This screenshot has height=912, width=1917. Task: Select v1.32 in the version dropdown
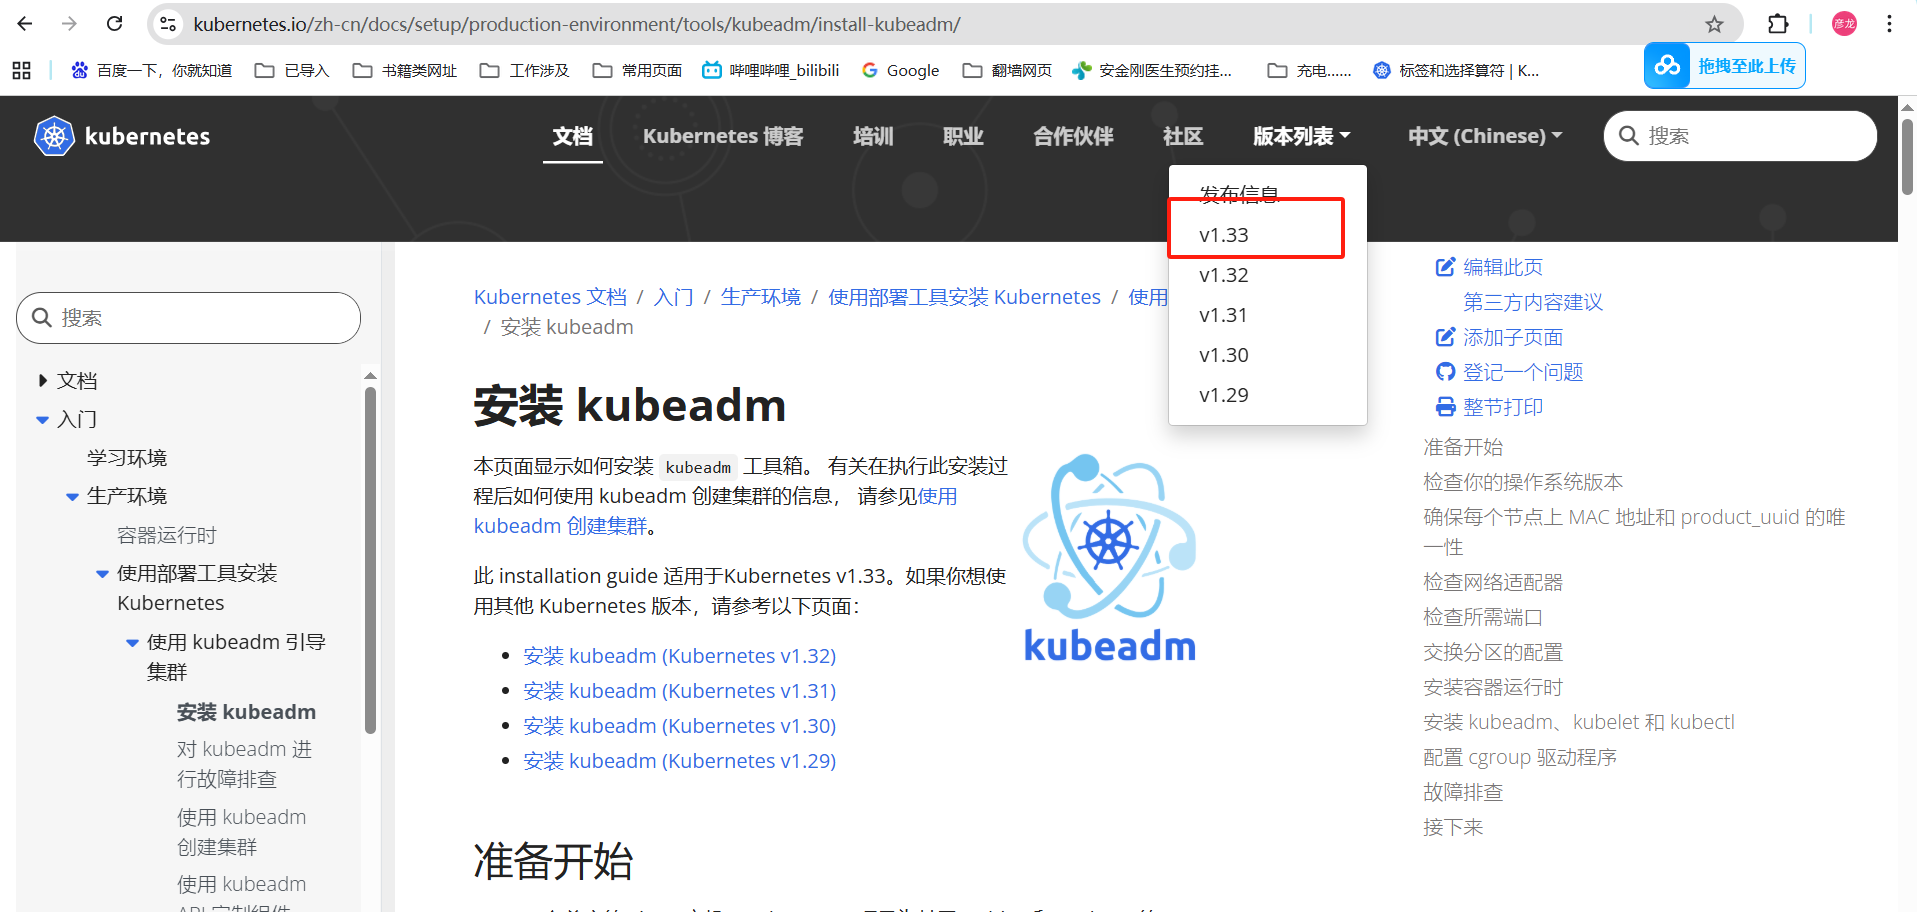pos(1267,275)
